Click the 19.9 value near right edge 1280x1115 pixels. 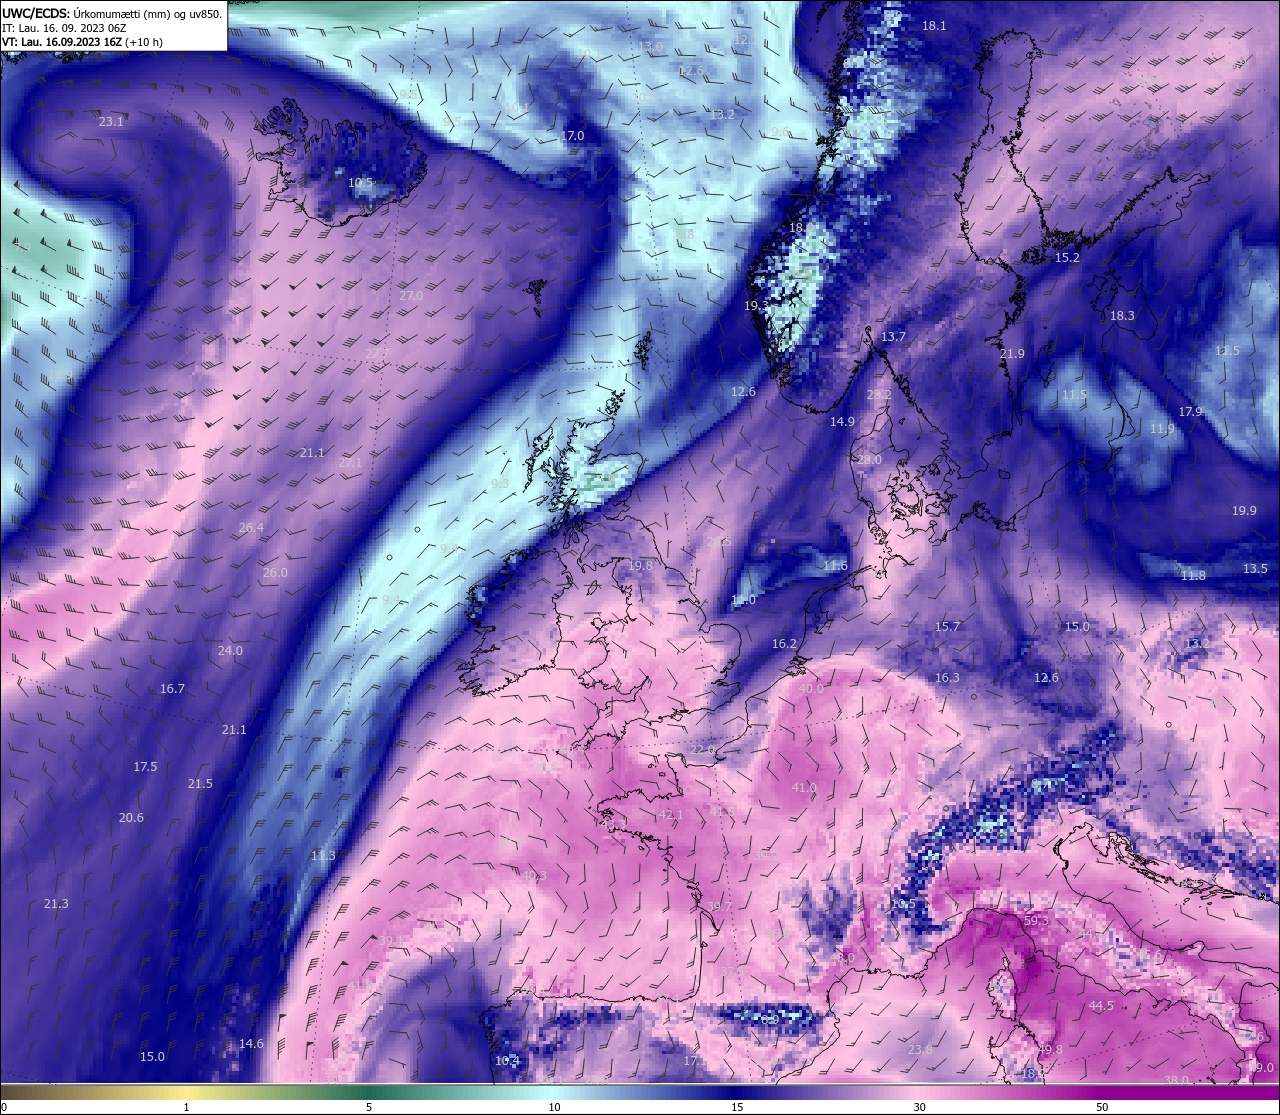pos(1244,511)
